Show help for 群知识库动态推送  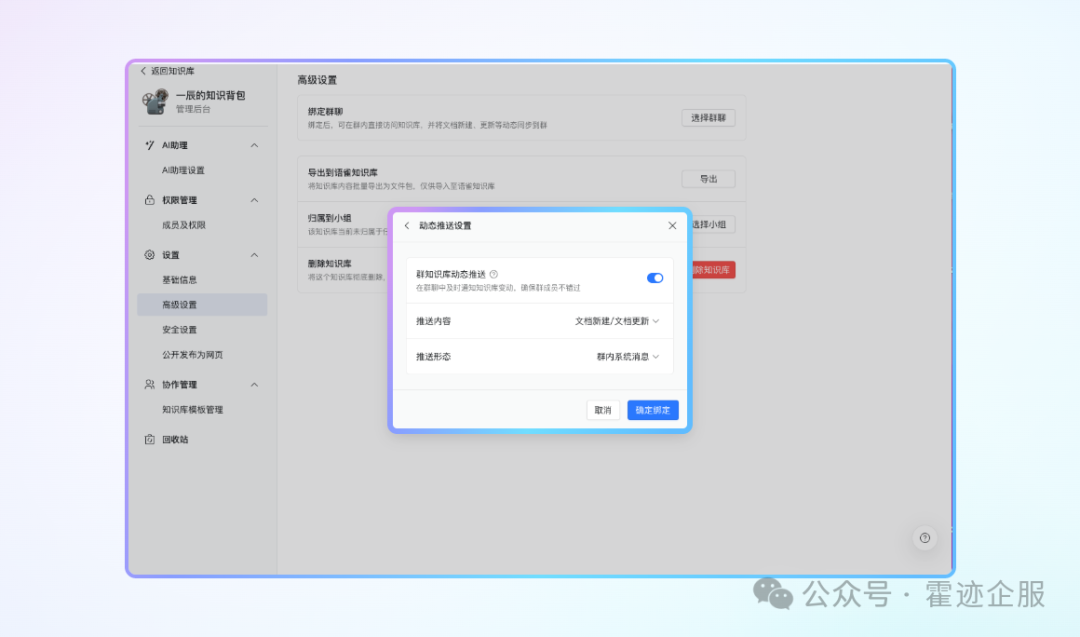pyautogui.click(x=494, y=274)
